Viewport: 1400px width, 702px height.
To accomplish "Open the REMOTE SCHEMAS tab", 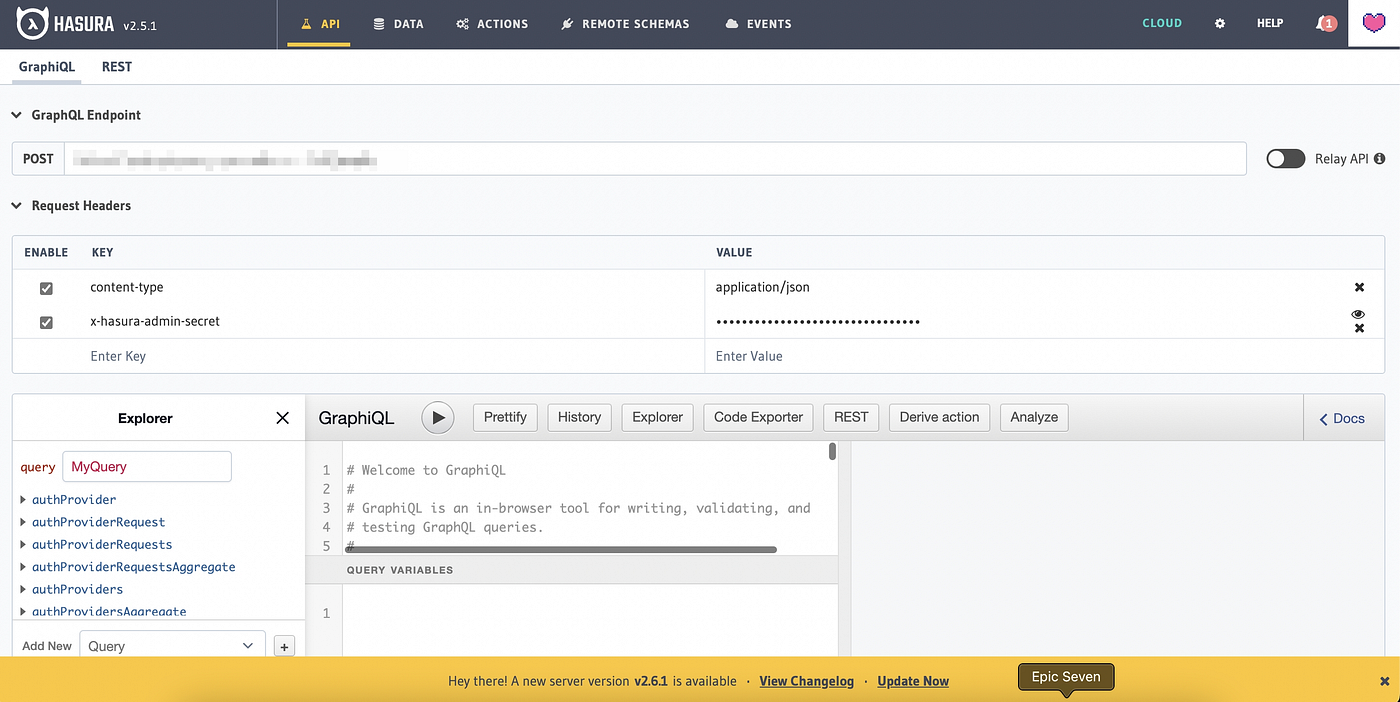I will click(x=625, y=24).
